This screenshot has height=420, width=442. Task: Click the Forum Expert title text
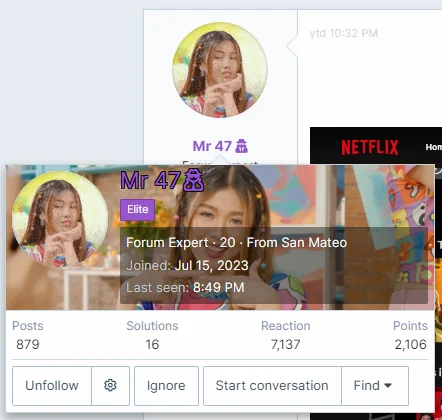[x=167, y=243]
